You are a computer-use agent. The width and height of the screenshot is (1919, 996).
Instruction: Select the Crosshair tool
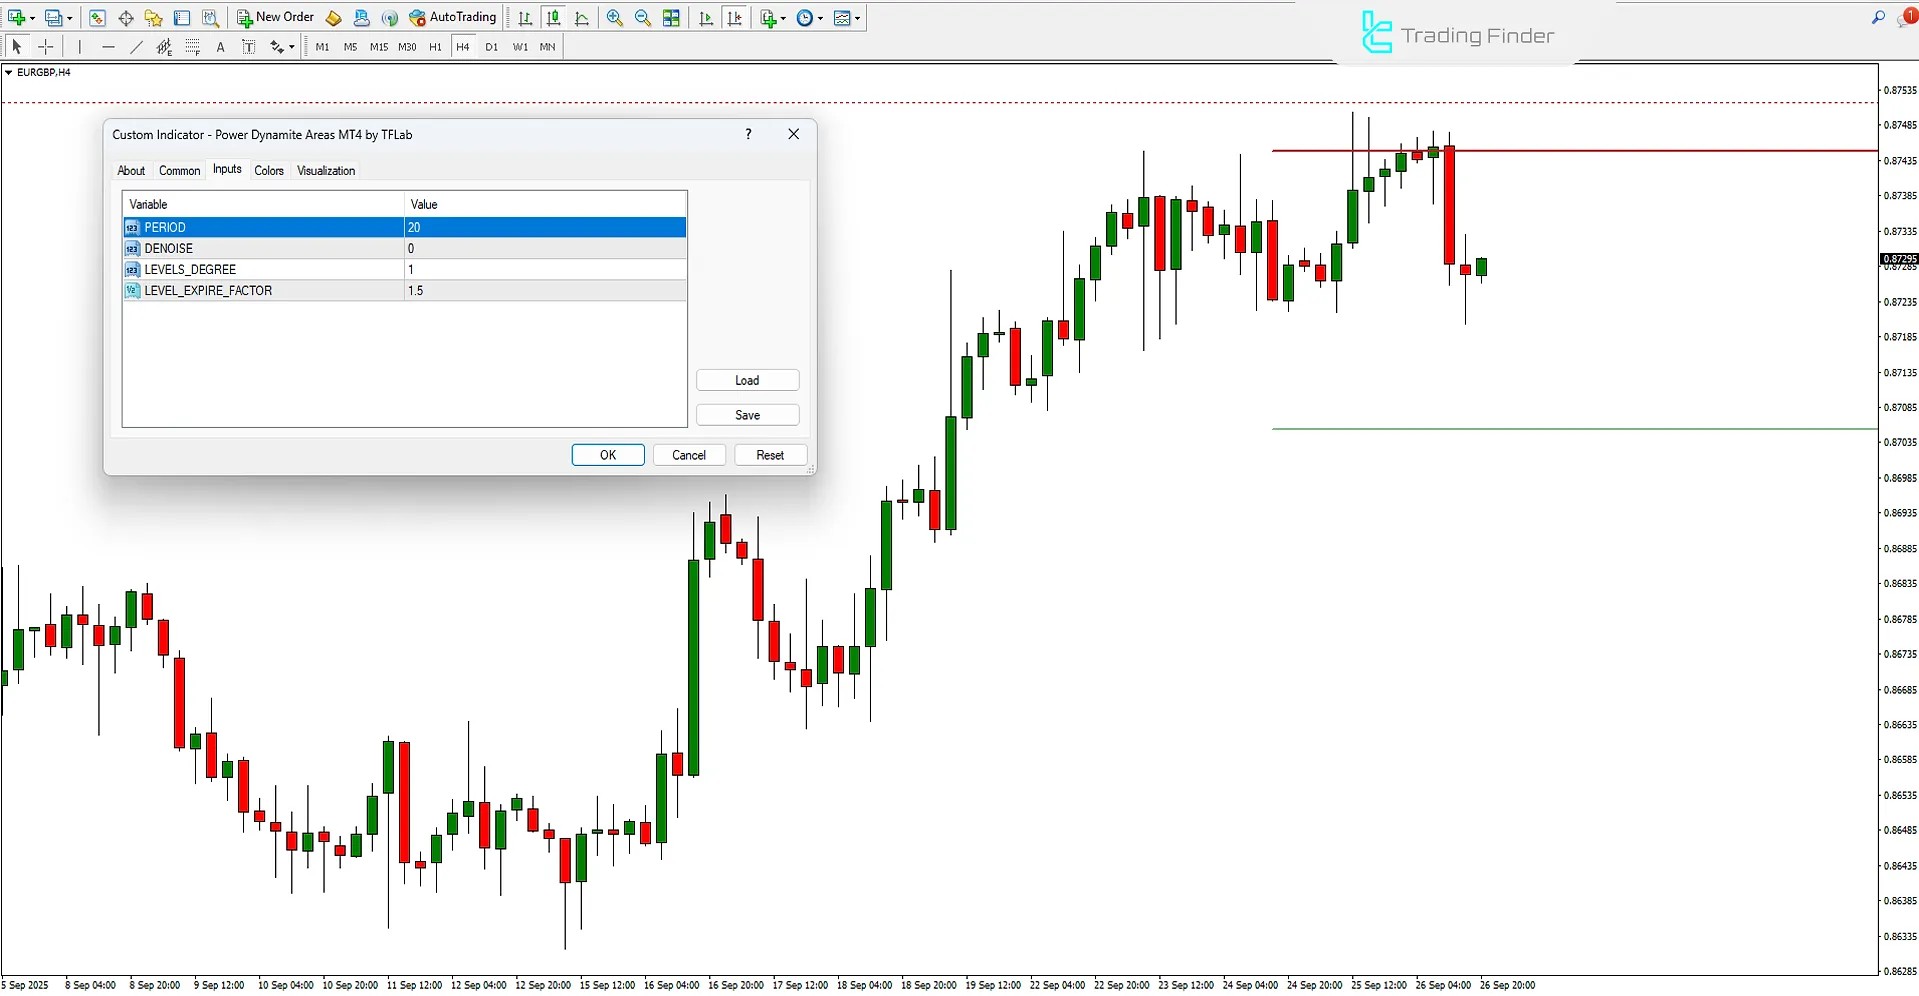click(46, 47)
